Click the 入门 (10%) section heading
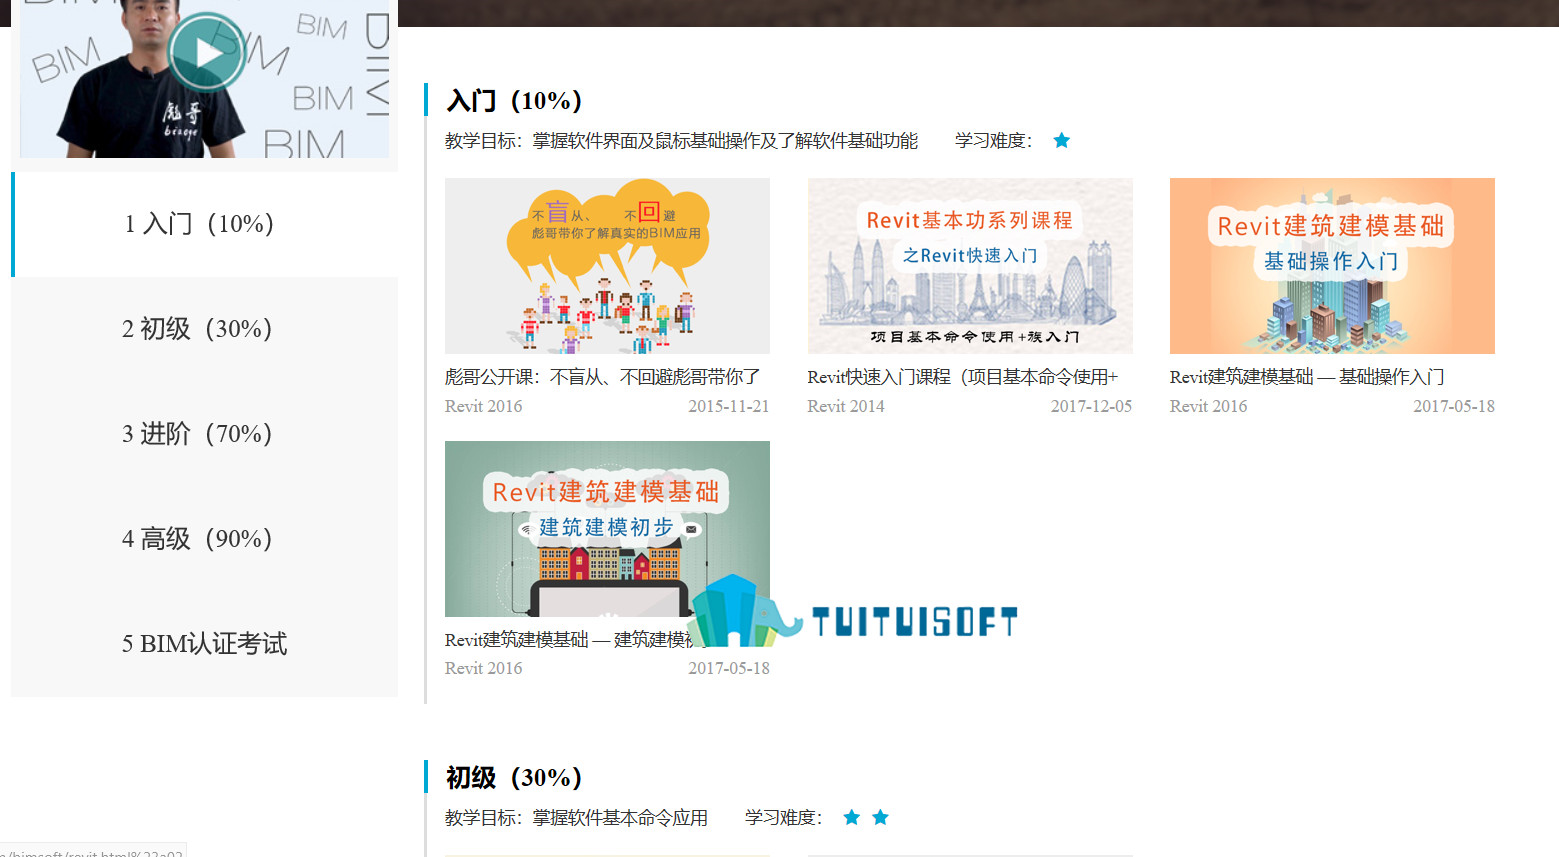 point(514,101)
